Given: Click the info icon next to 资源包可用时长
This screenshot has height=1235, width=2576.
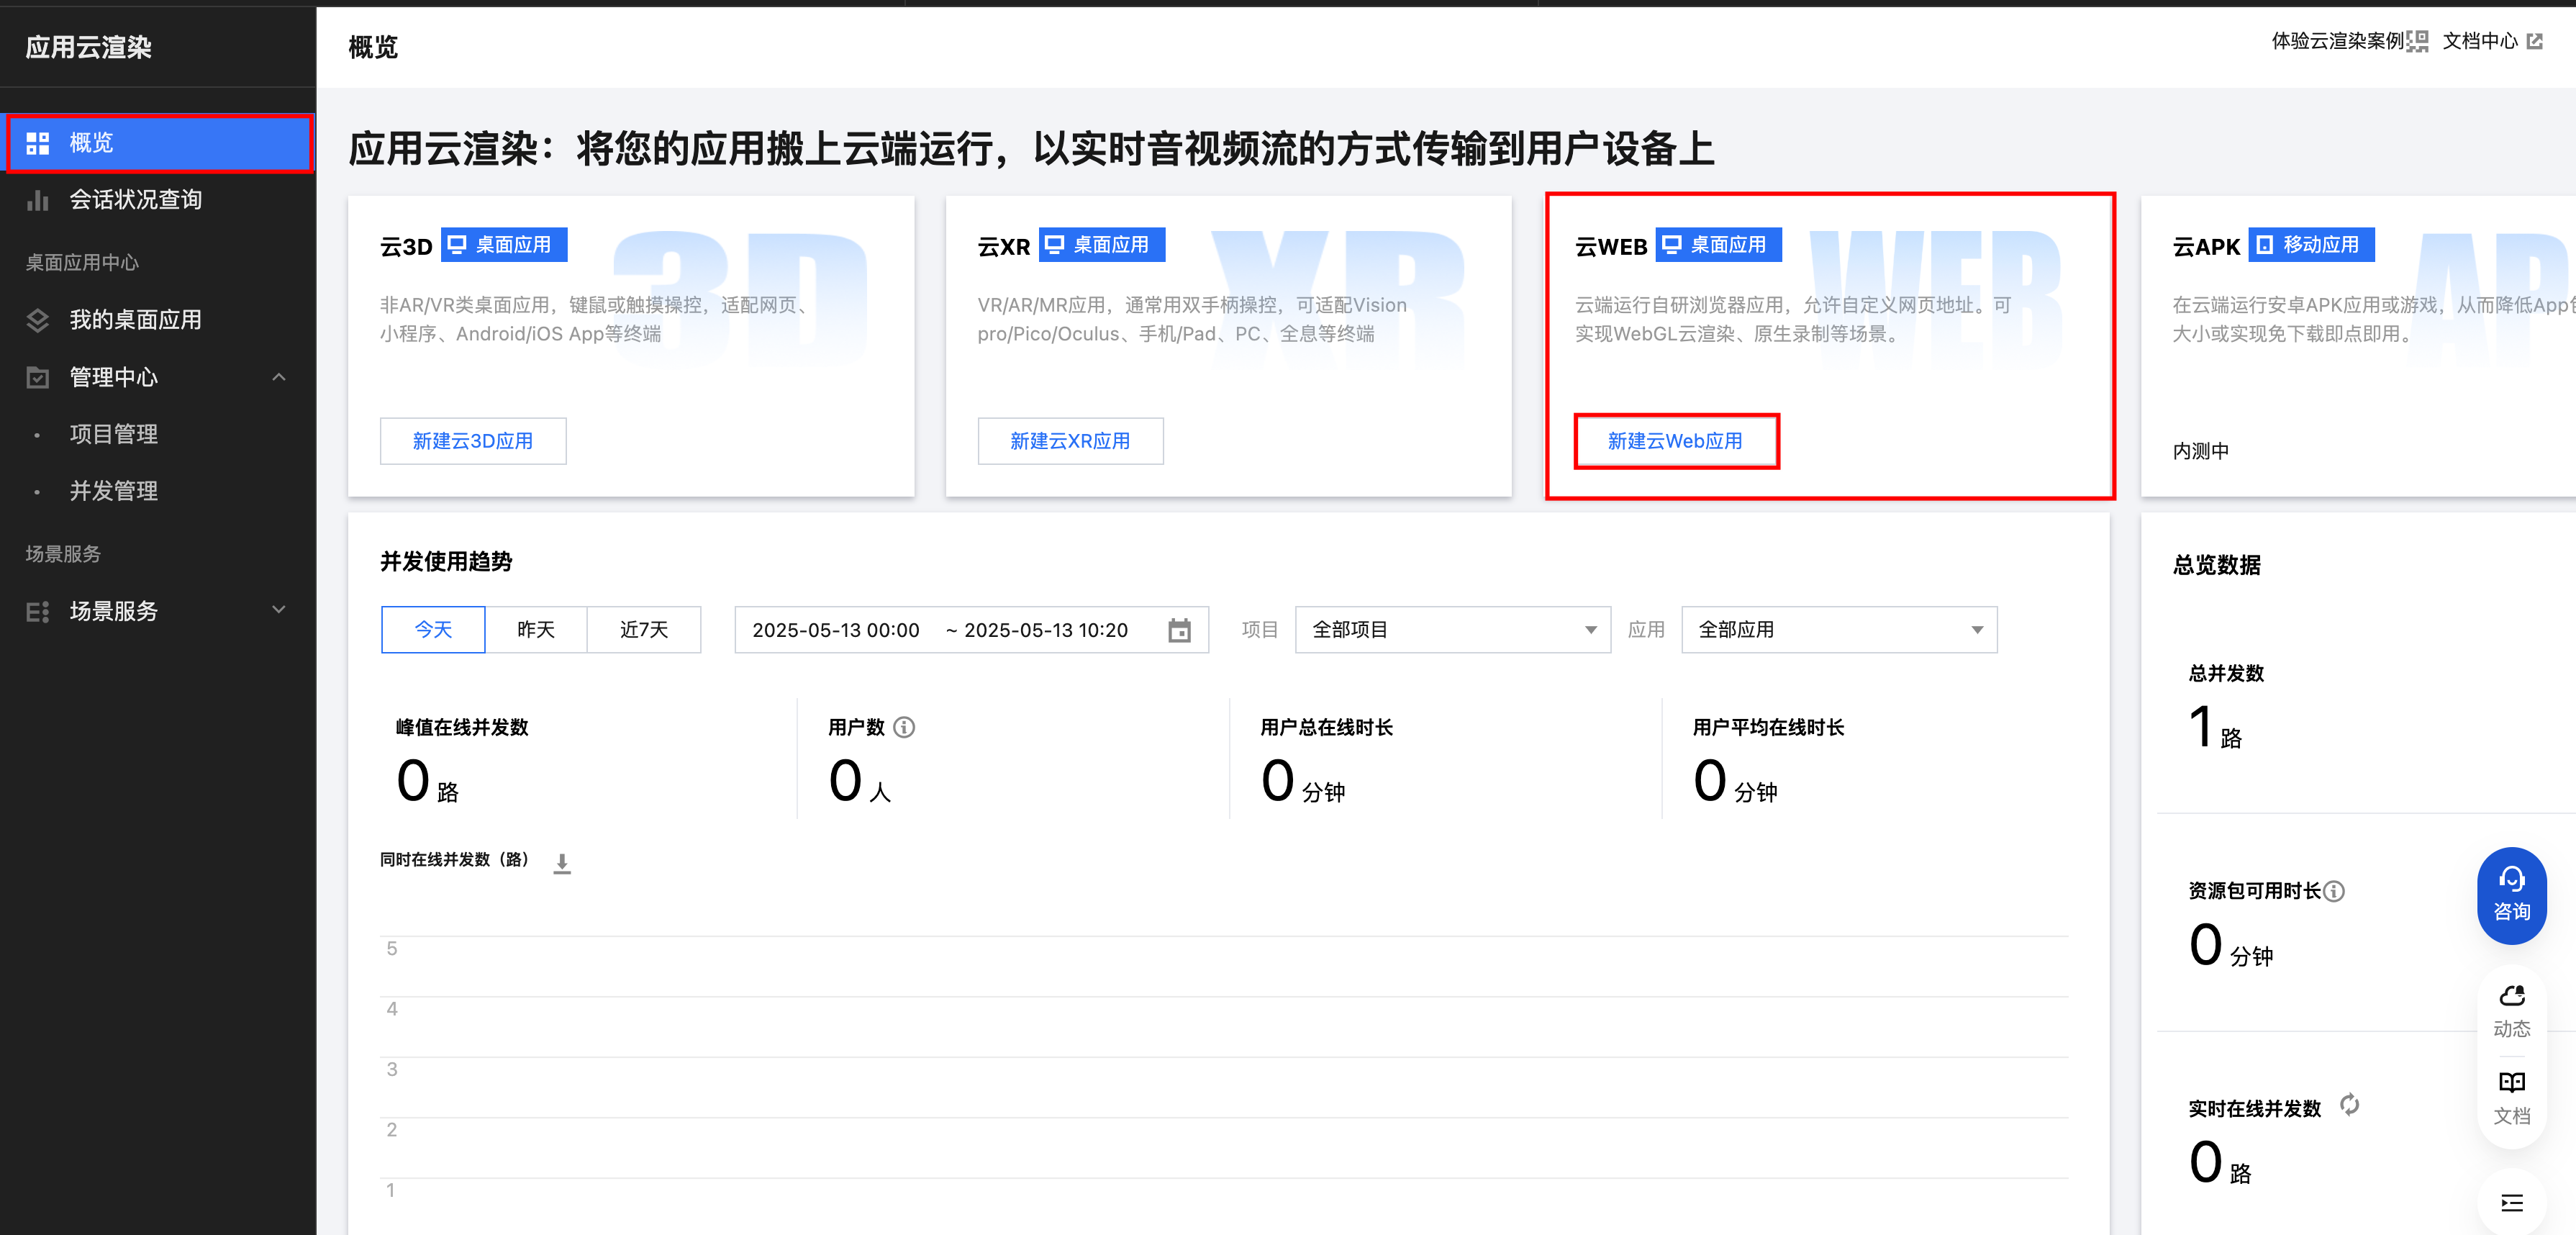Looking at the screenshot, I should point(2334,891).
